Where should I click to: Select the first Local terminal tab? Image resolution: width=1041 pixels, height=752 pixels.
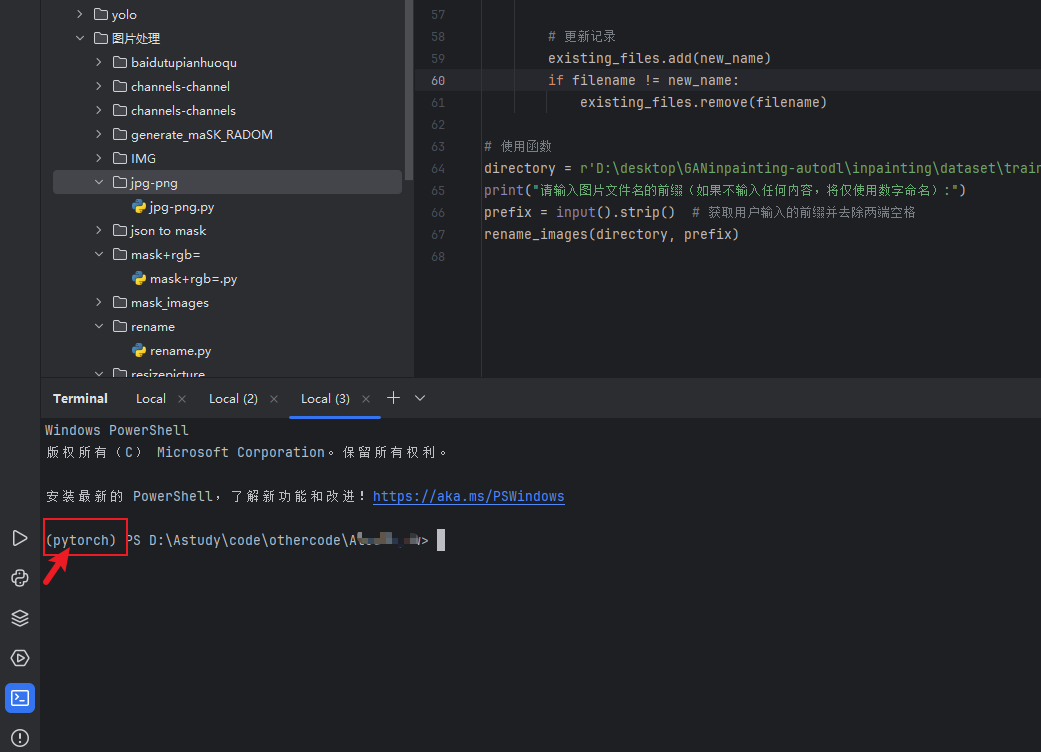150,398
